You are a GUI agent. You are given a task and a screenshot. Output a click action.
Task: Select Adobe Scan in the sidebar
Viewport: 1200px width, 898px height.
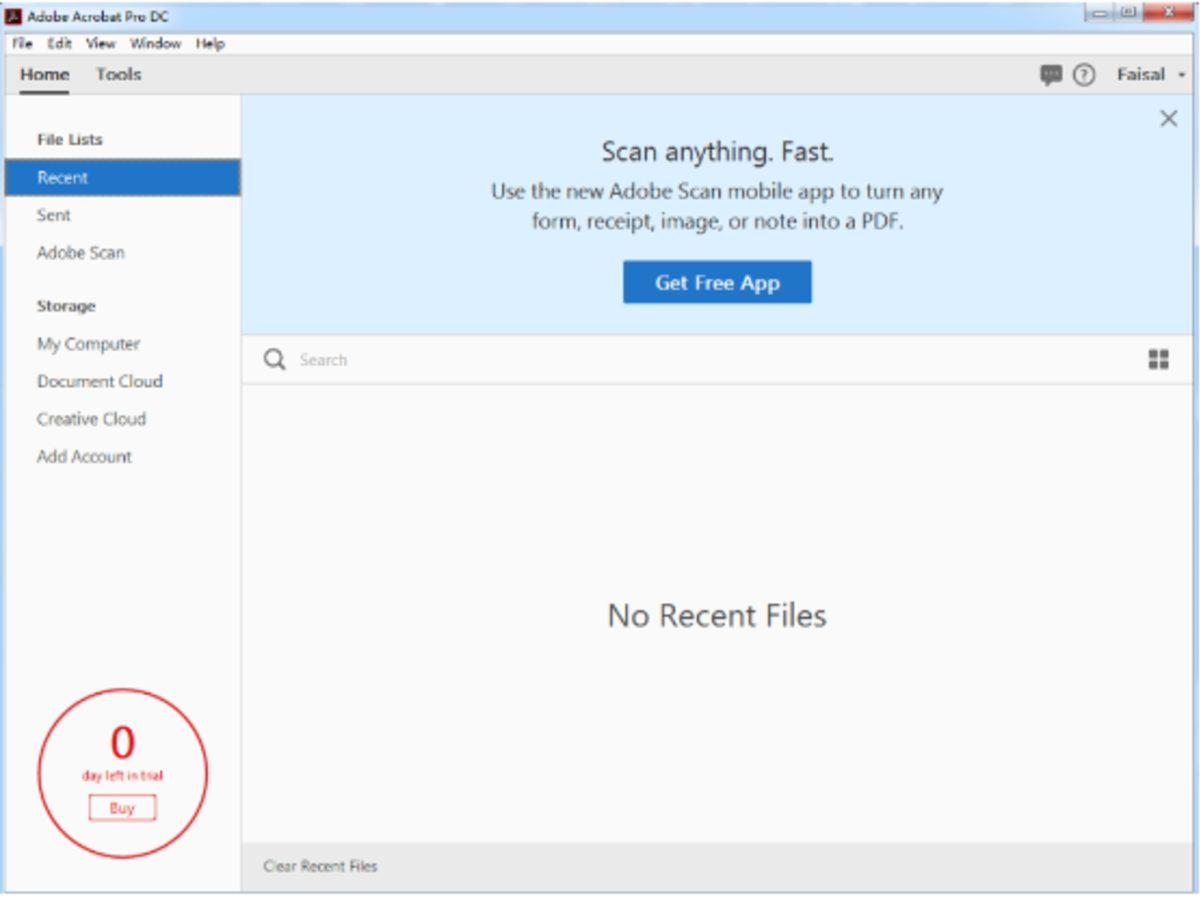coord(82,253)
